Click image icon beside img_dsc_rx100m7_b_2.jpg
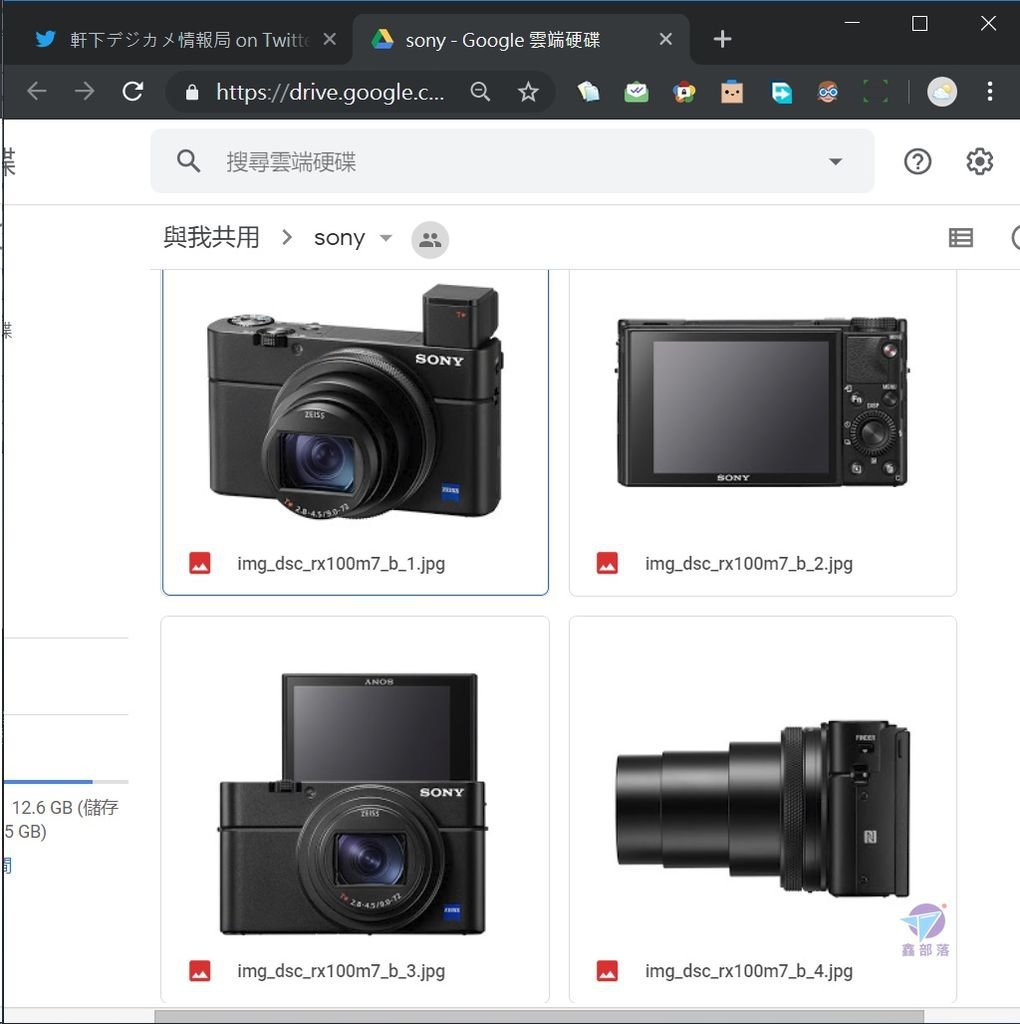Image resolution: width=1020 pixels, height=1024 pixels. (607, 563)
